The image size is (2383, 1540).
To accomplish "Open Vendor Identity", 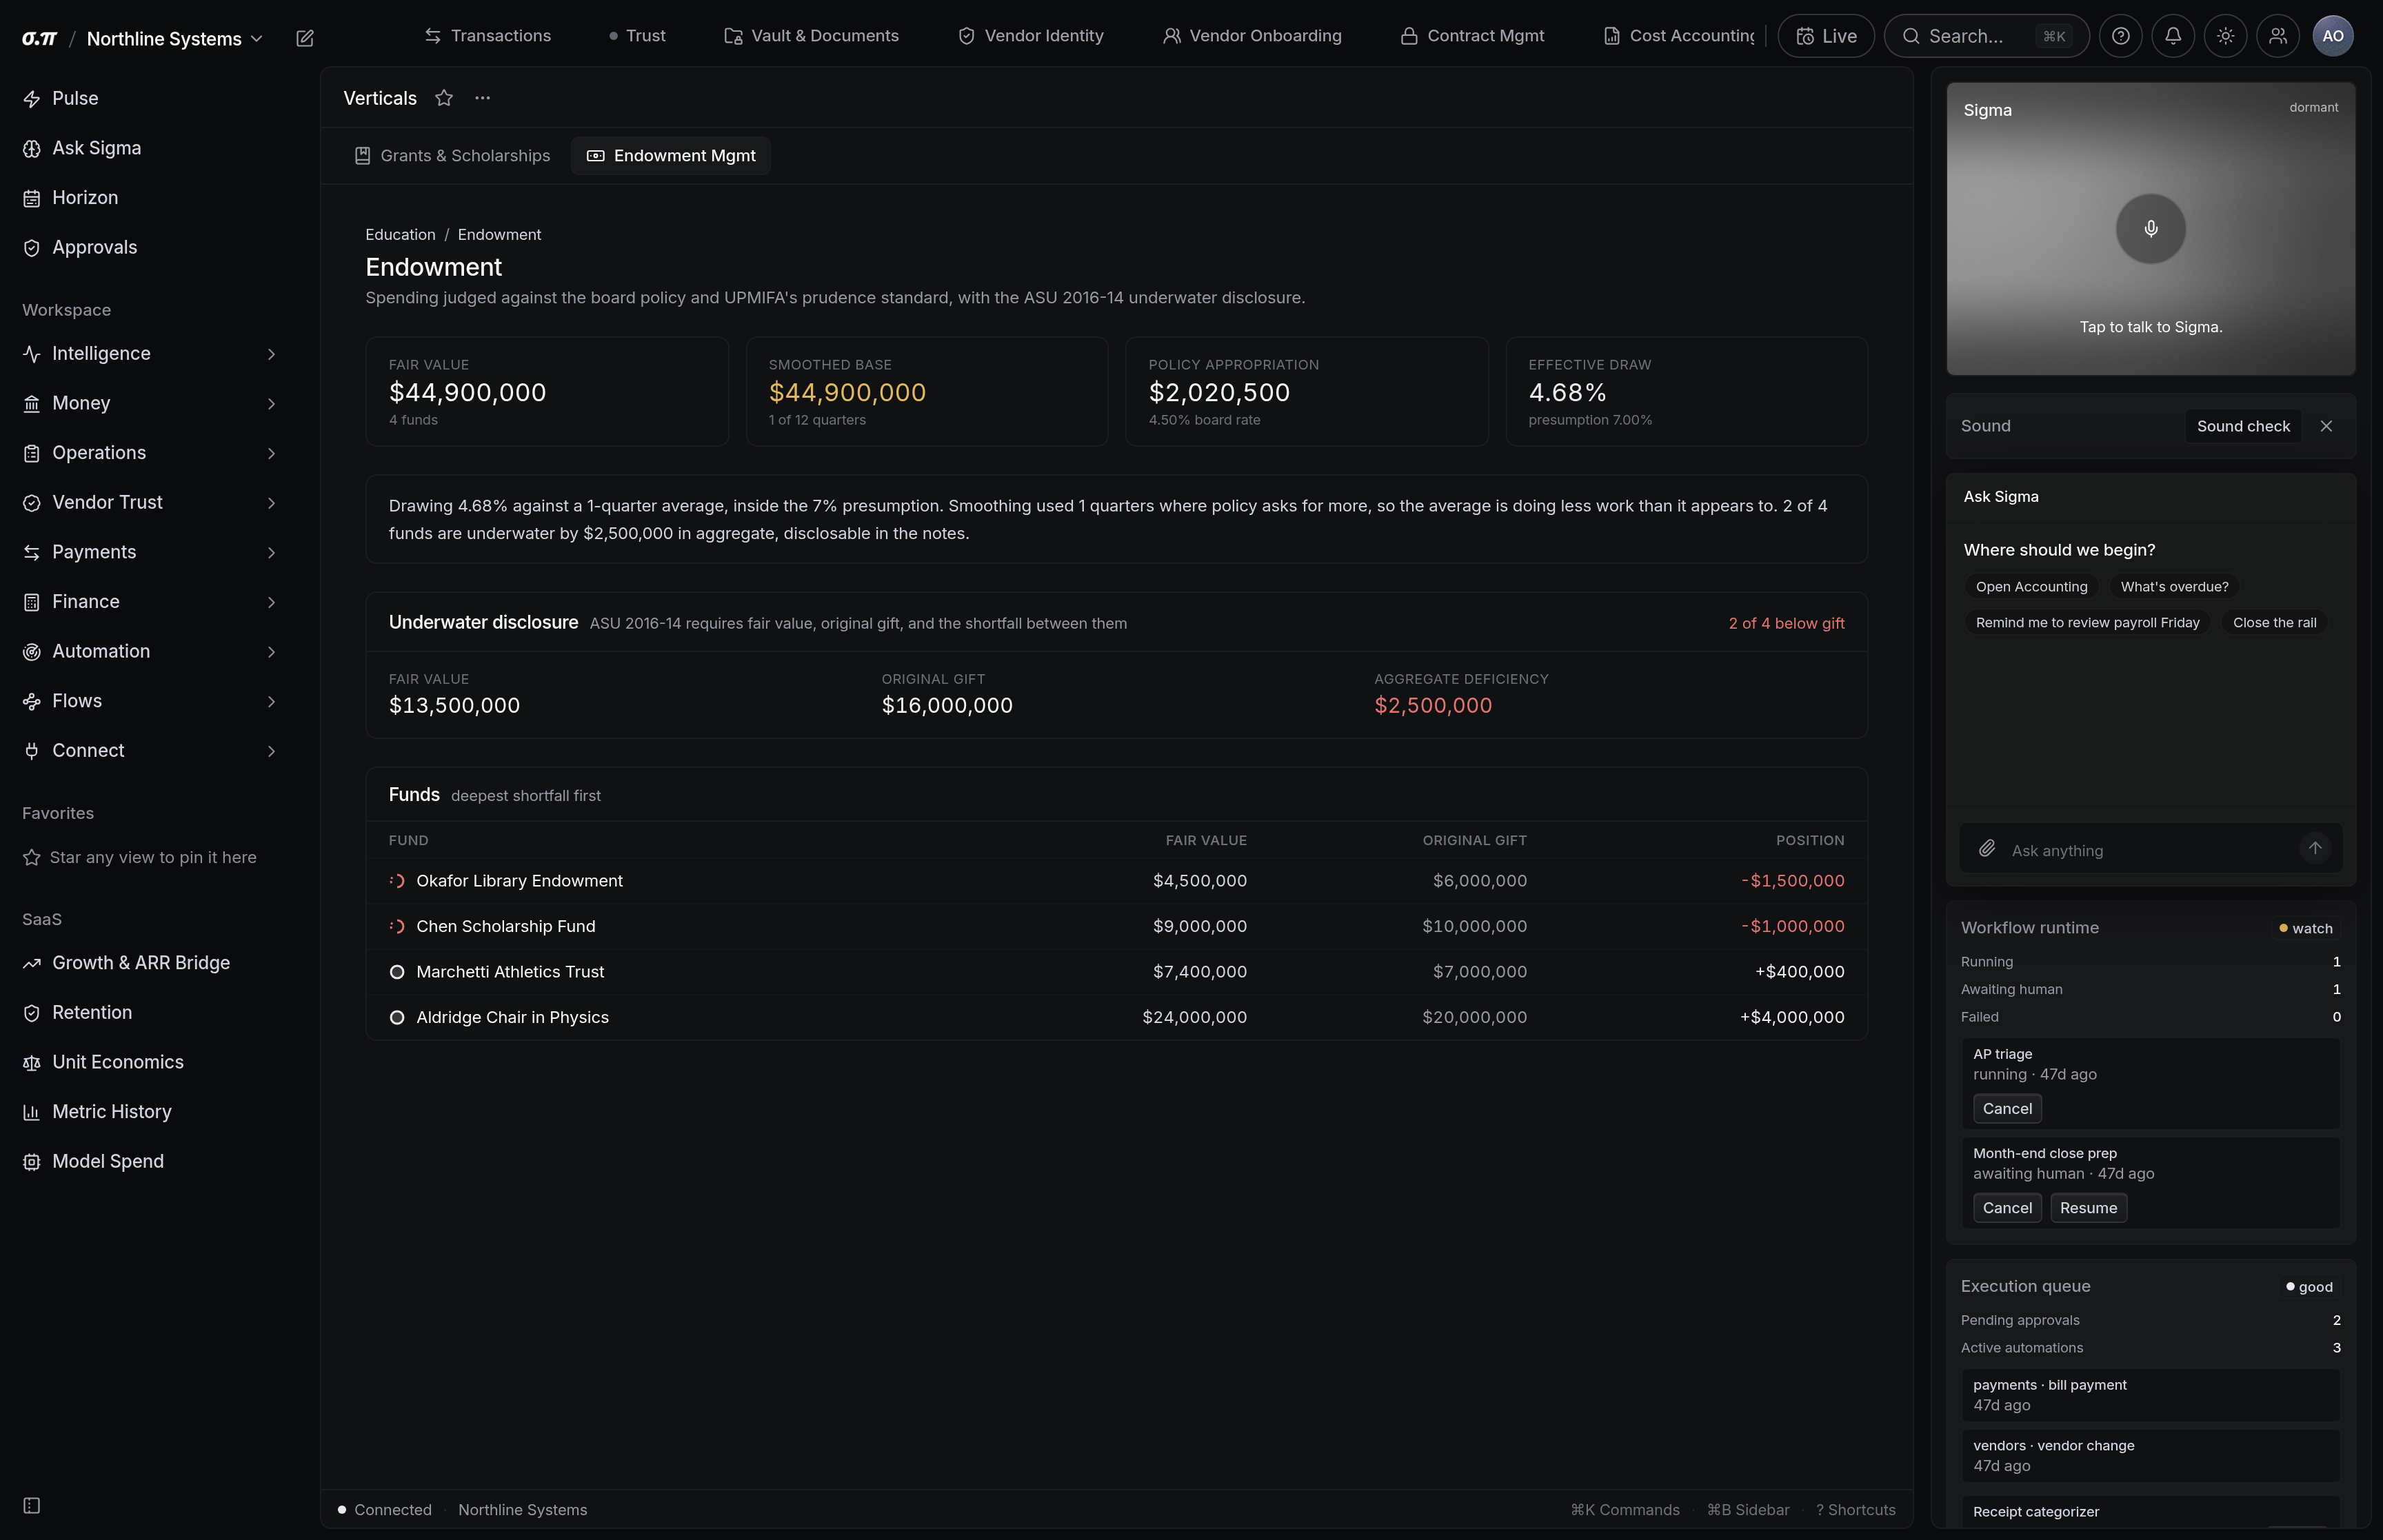I will [x=1031, y=36].
